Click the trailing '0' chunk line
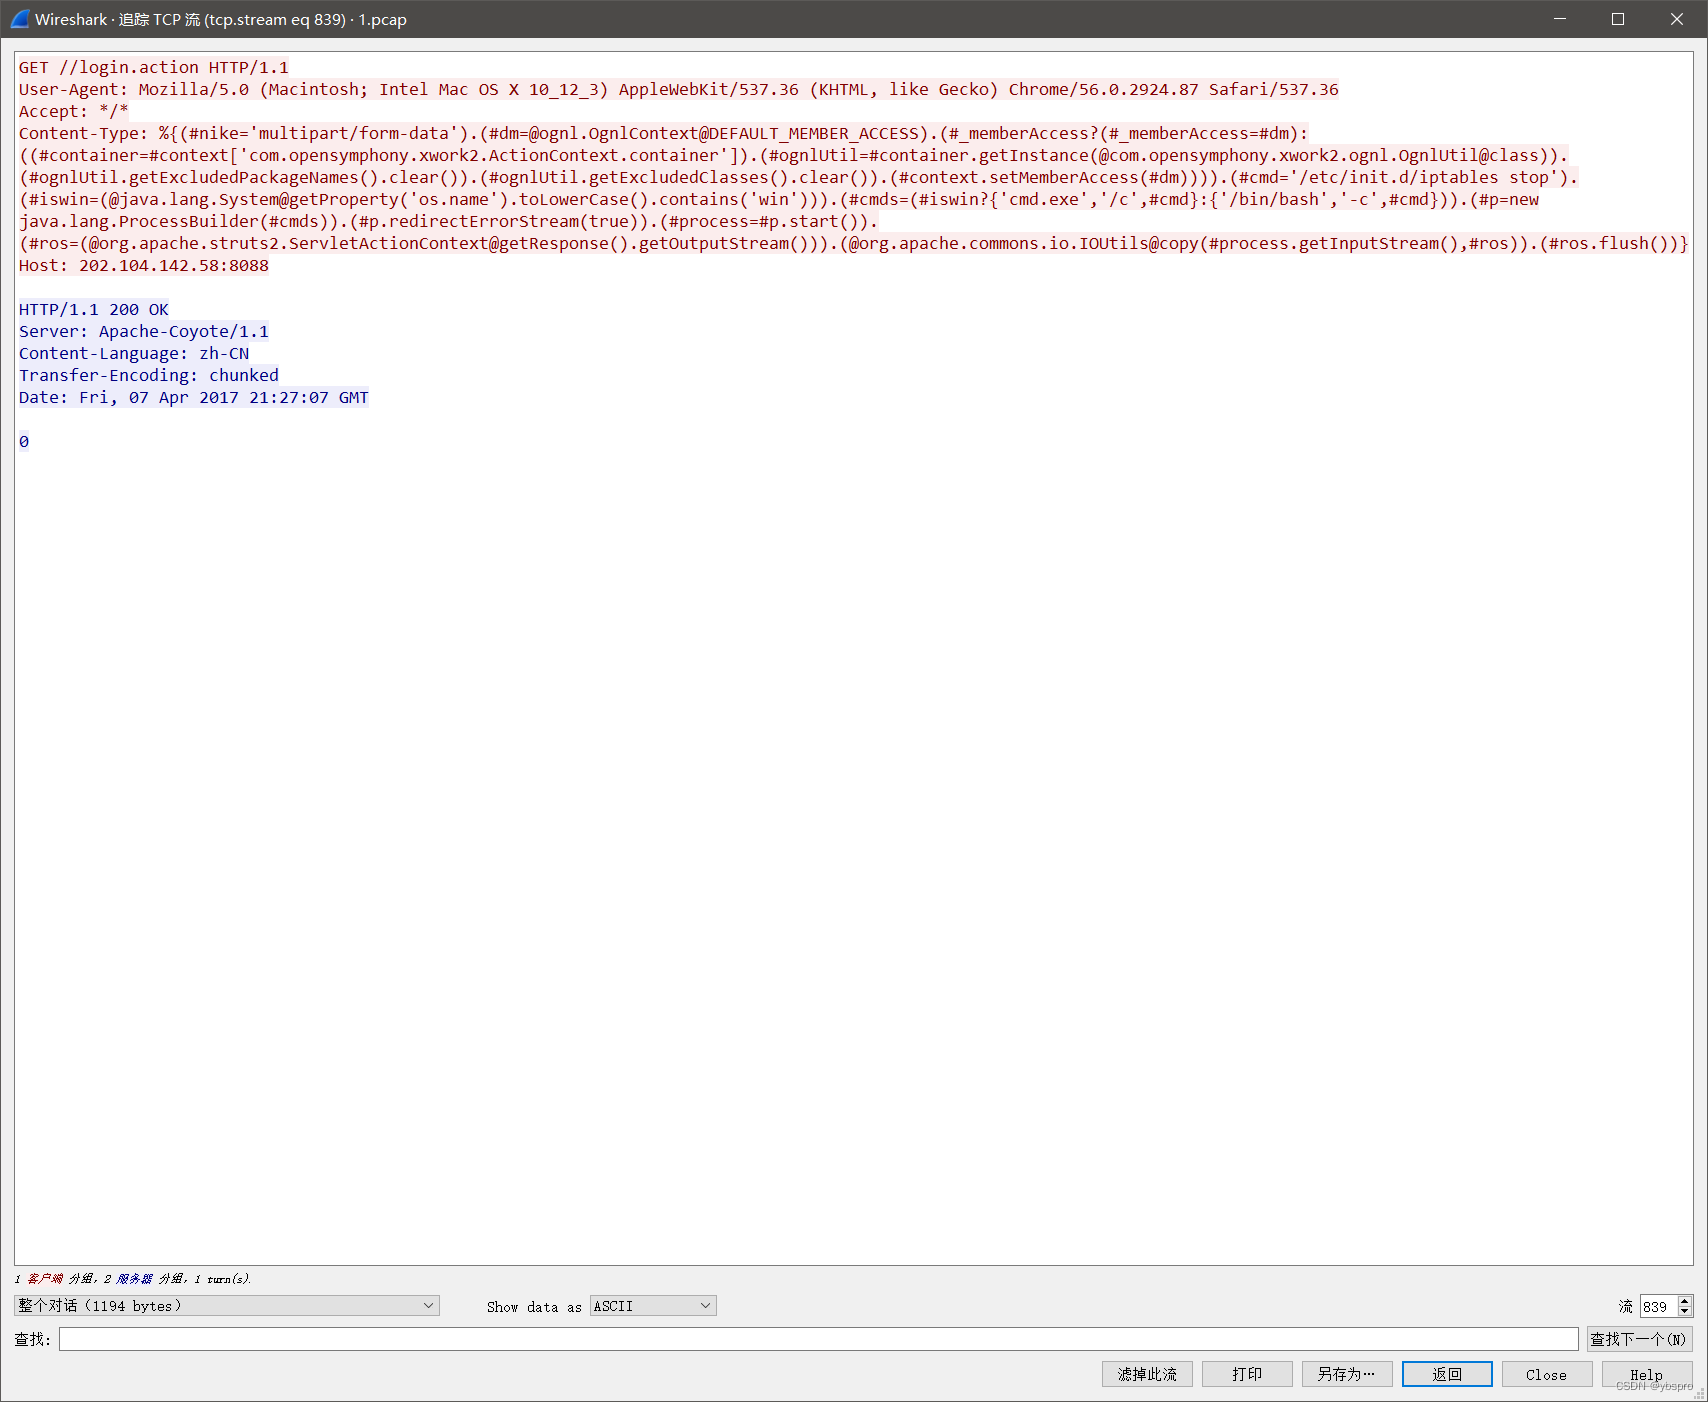1708x1402 pixels. 24,441
